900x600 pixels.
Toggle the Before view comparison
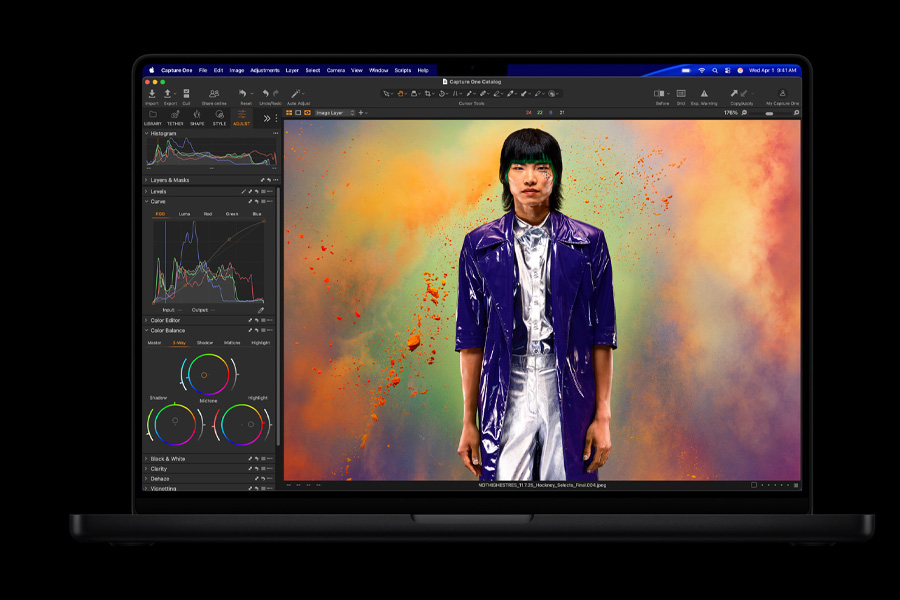pyautogui.click(x=660, y=93)
